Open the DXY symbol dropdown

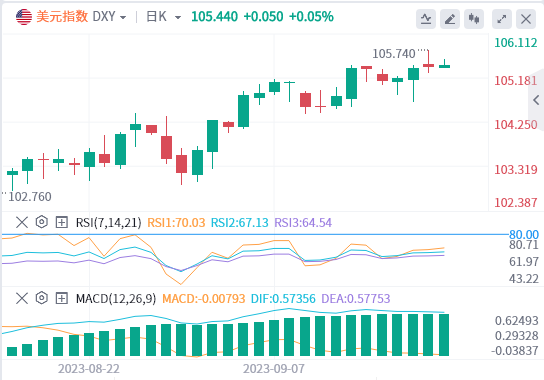(123, 17)
